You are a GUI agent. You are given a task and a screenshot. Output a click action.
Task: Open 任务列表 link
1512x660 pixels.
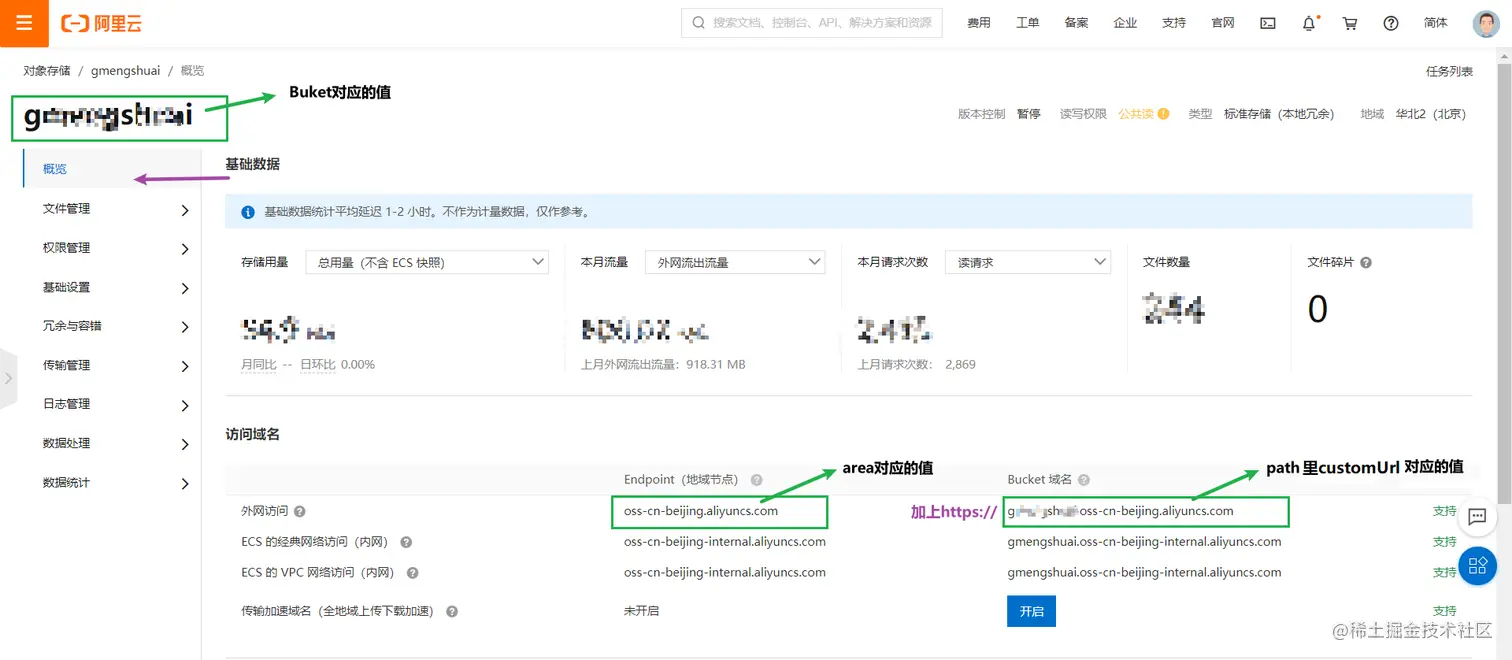click(1449, 72)
